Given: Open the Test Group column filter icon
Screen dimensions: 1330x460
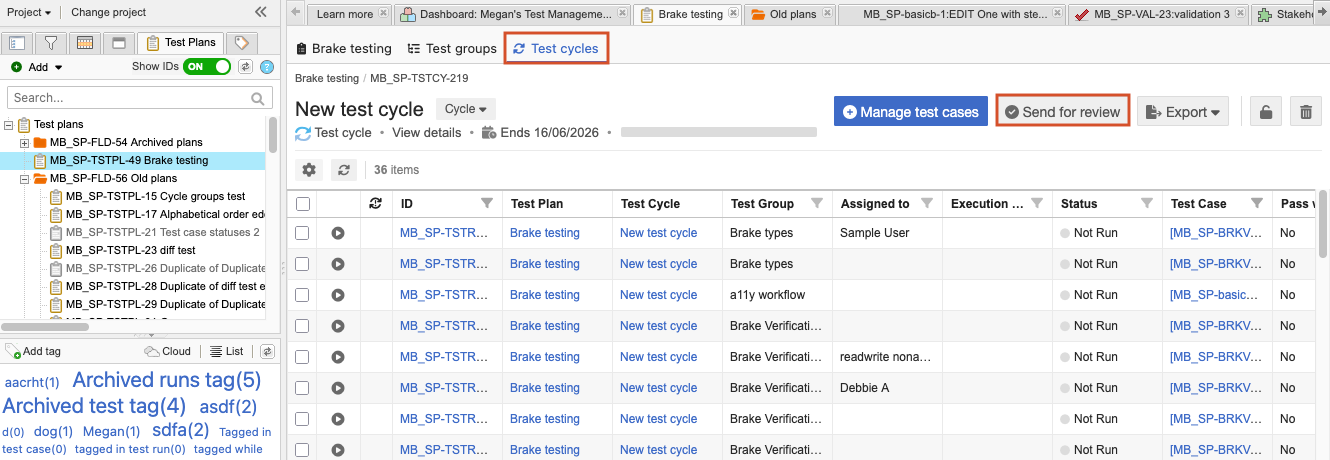Looking at the screenshot, I should click(x=817, y=203).
